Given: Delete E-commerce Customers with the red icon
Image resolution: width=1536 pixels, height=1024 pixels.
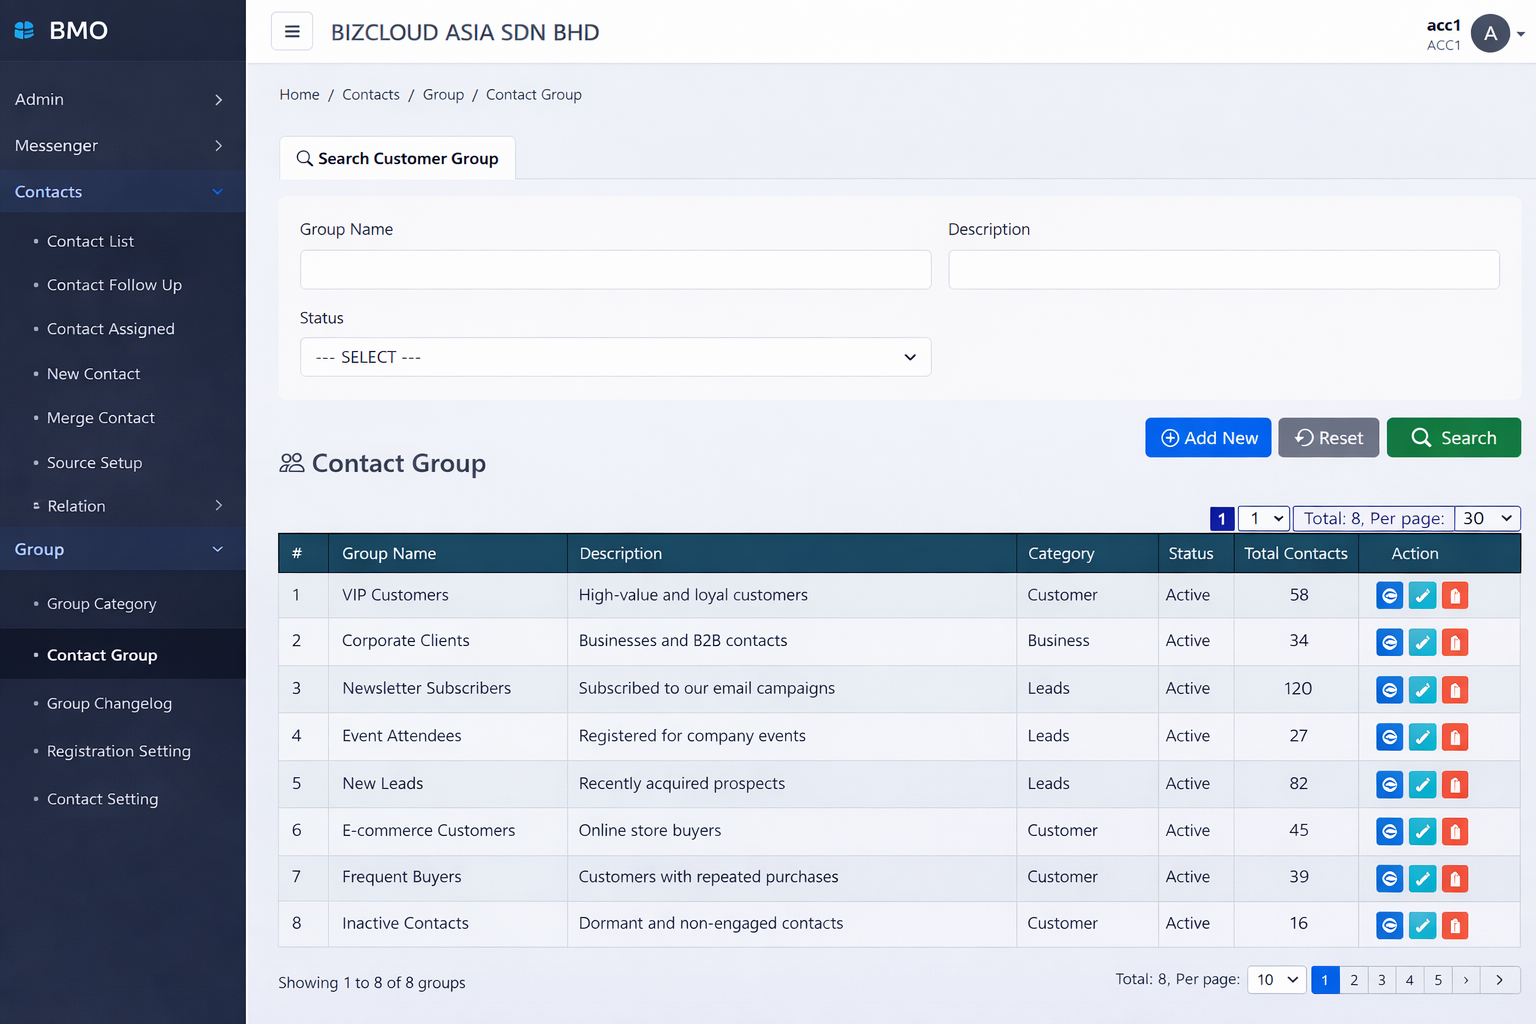Looking at the screenshot, I should click(x=1455, y=831).
